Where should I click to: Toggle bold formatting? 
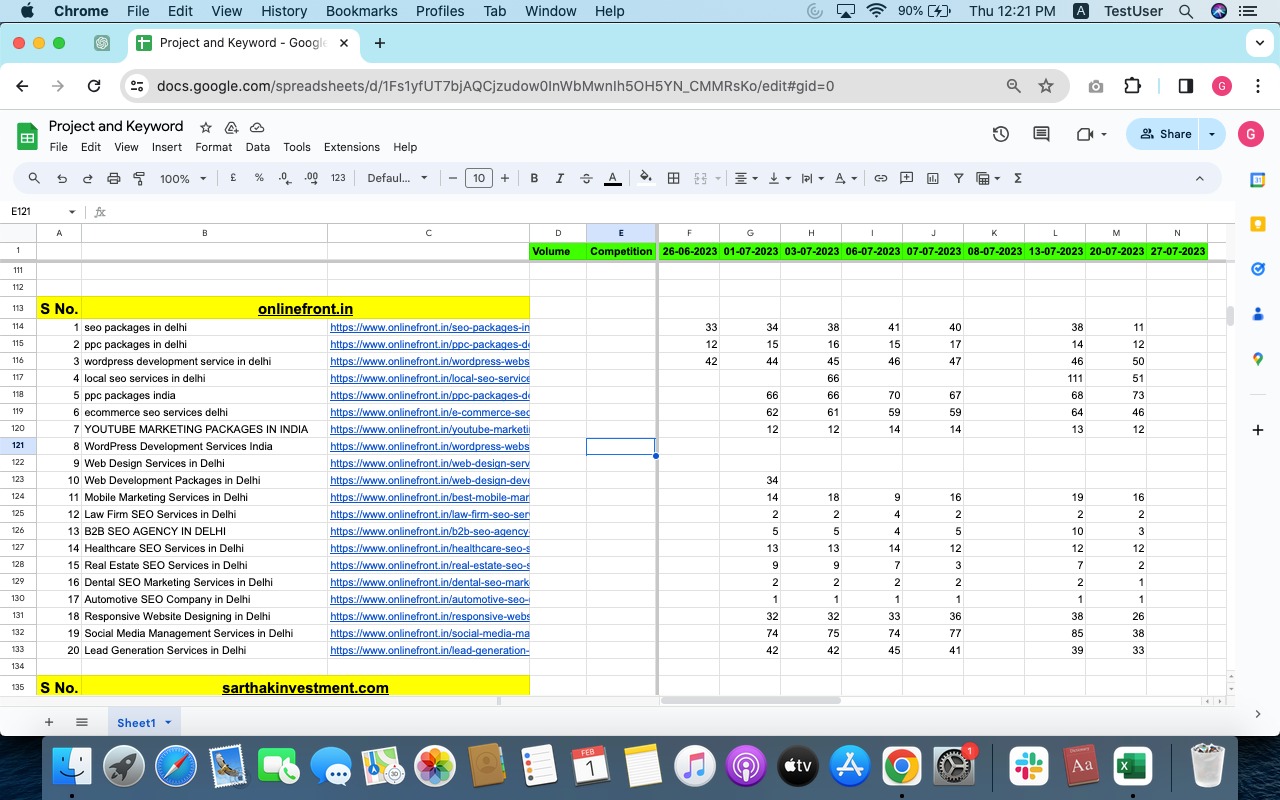[x=534, y=178]
